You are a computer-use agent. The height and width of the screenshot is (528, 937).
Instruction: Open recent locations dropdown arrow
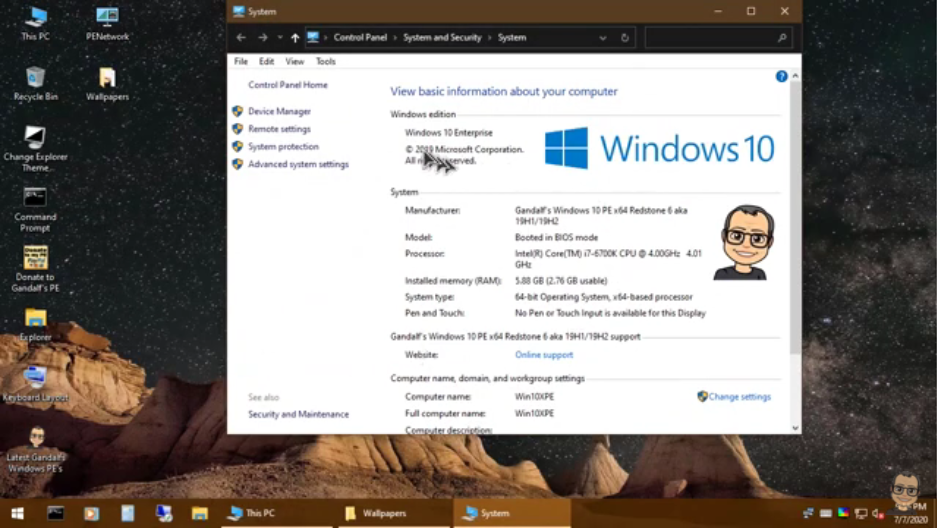pyautogui.click(x=280, y=38)
